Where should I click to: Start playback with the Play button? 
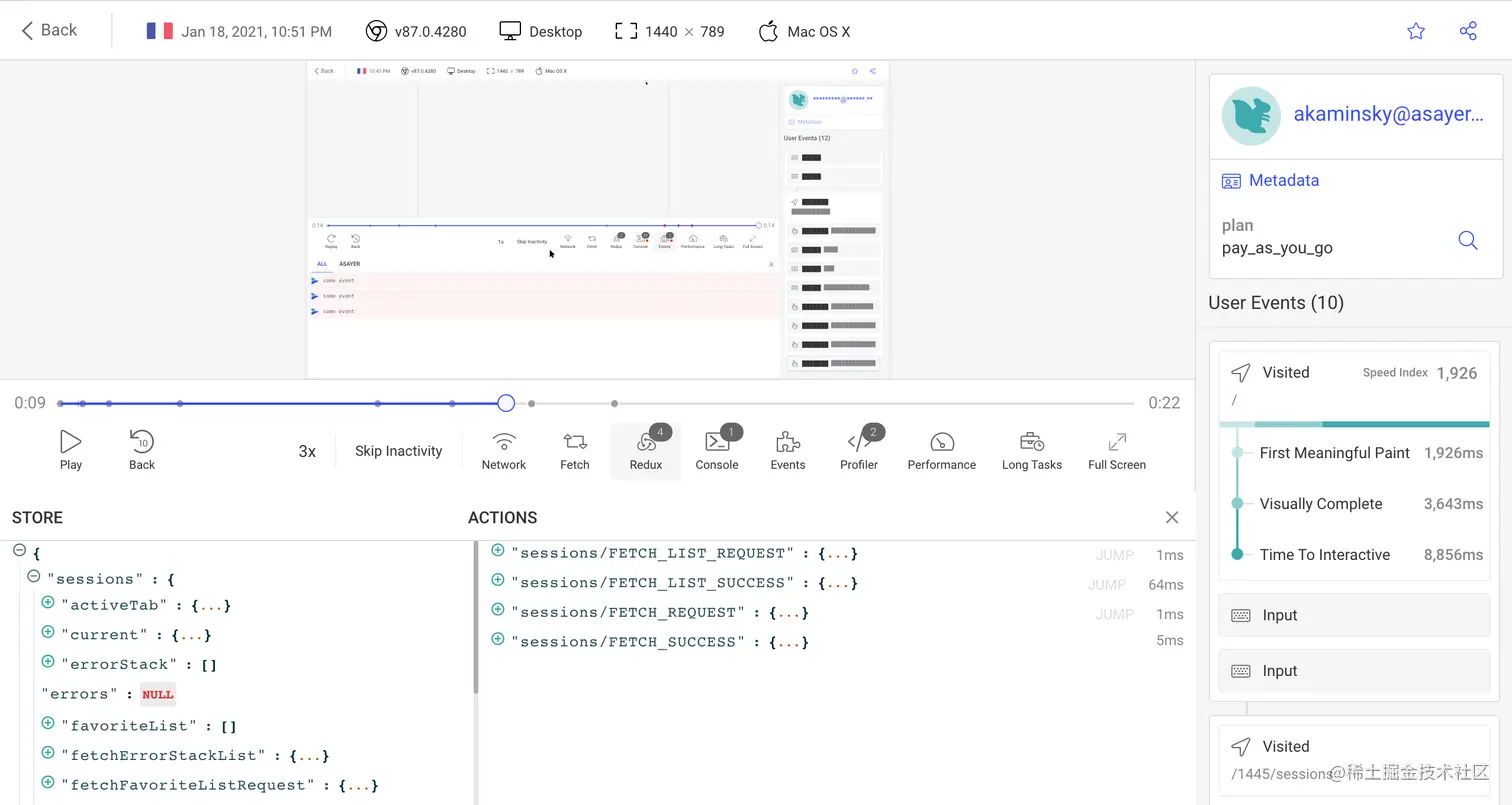(71, 449)
